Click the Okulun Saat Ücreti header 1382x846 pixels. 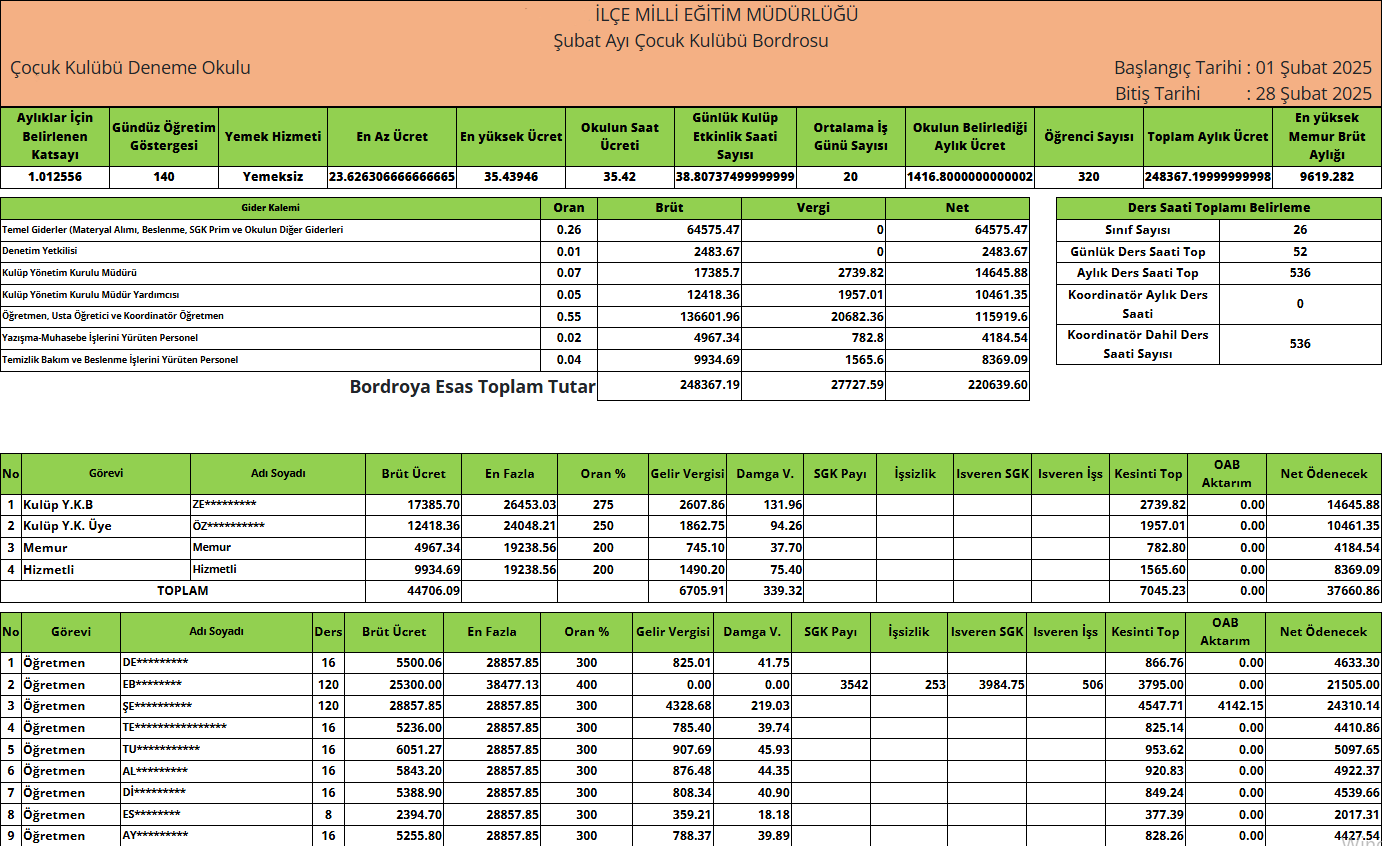(x=620, y=137)
